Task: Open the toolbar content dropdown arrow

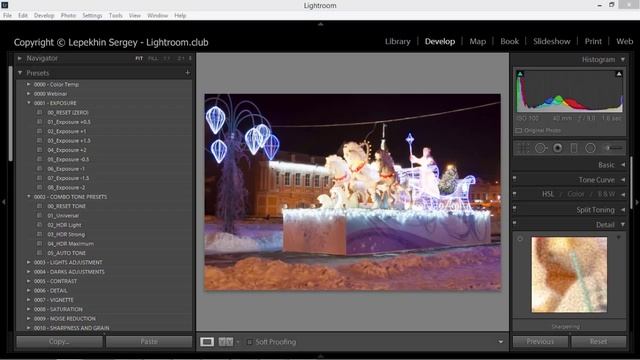Action: [x=501, y=342]
